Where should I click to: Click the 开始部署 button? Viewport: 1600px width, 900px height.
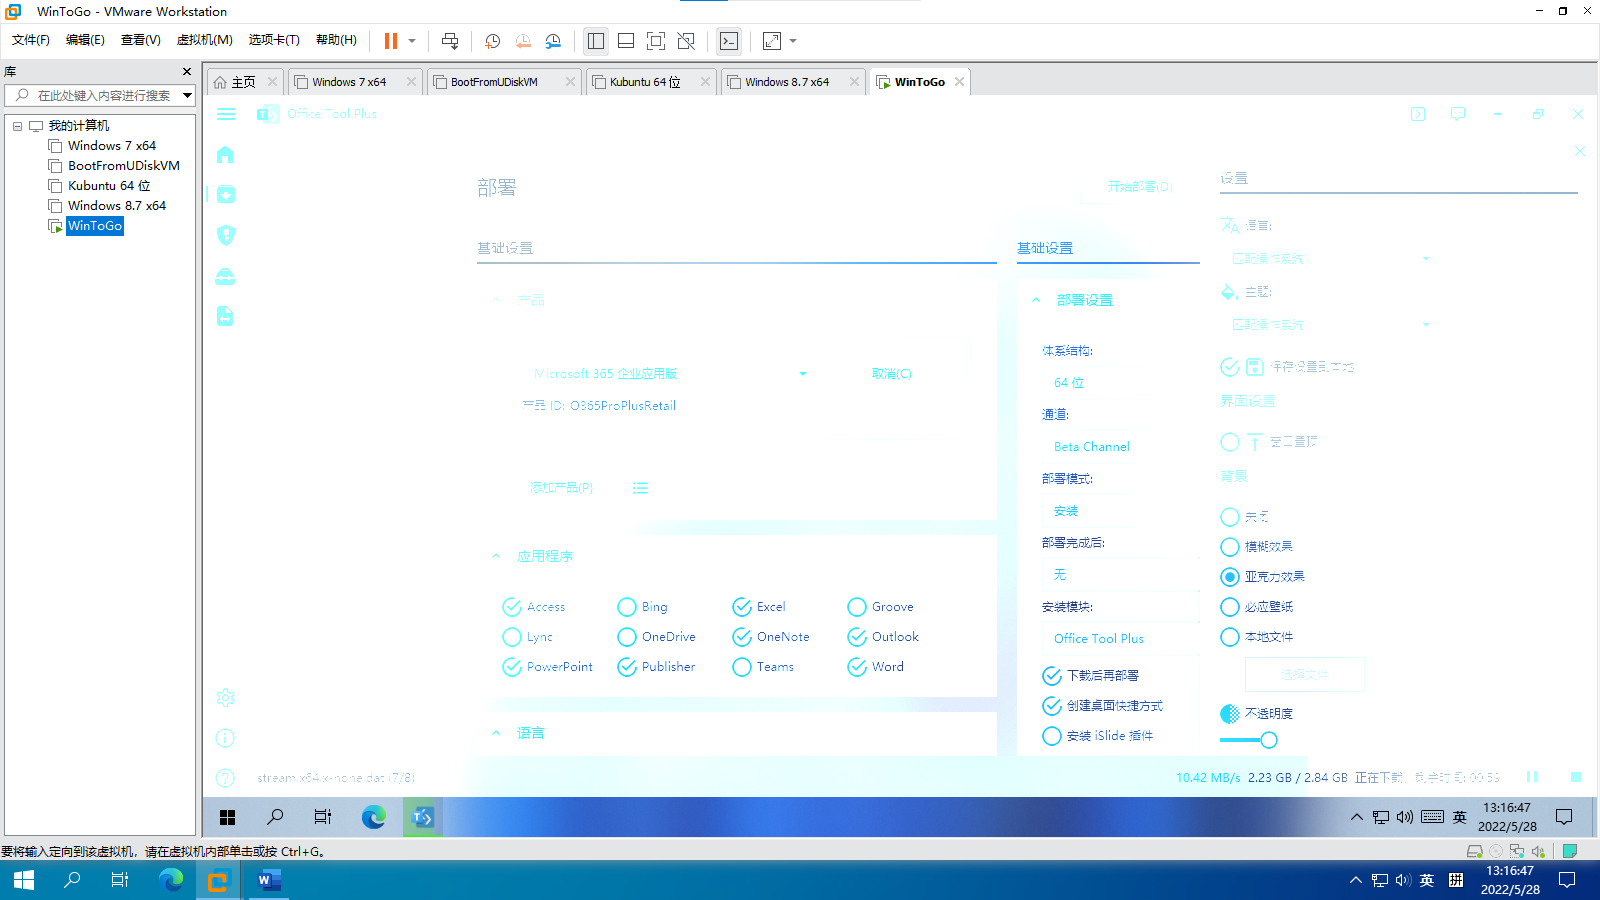[x=1140, y=187]
